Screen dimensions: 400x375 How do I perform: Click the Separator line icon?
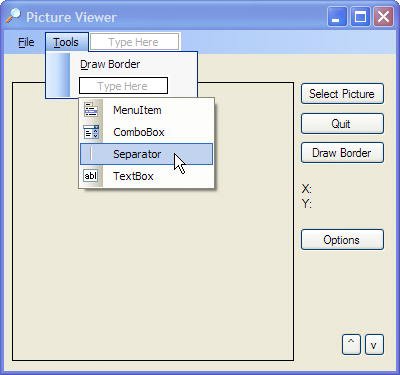(x=91, y=154)
